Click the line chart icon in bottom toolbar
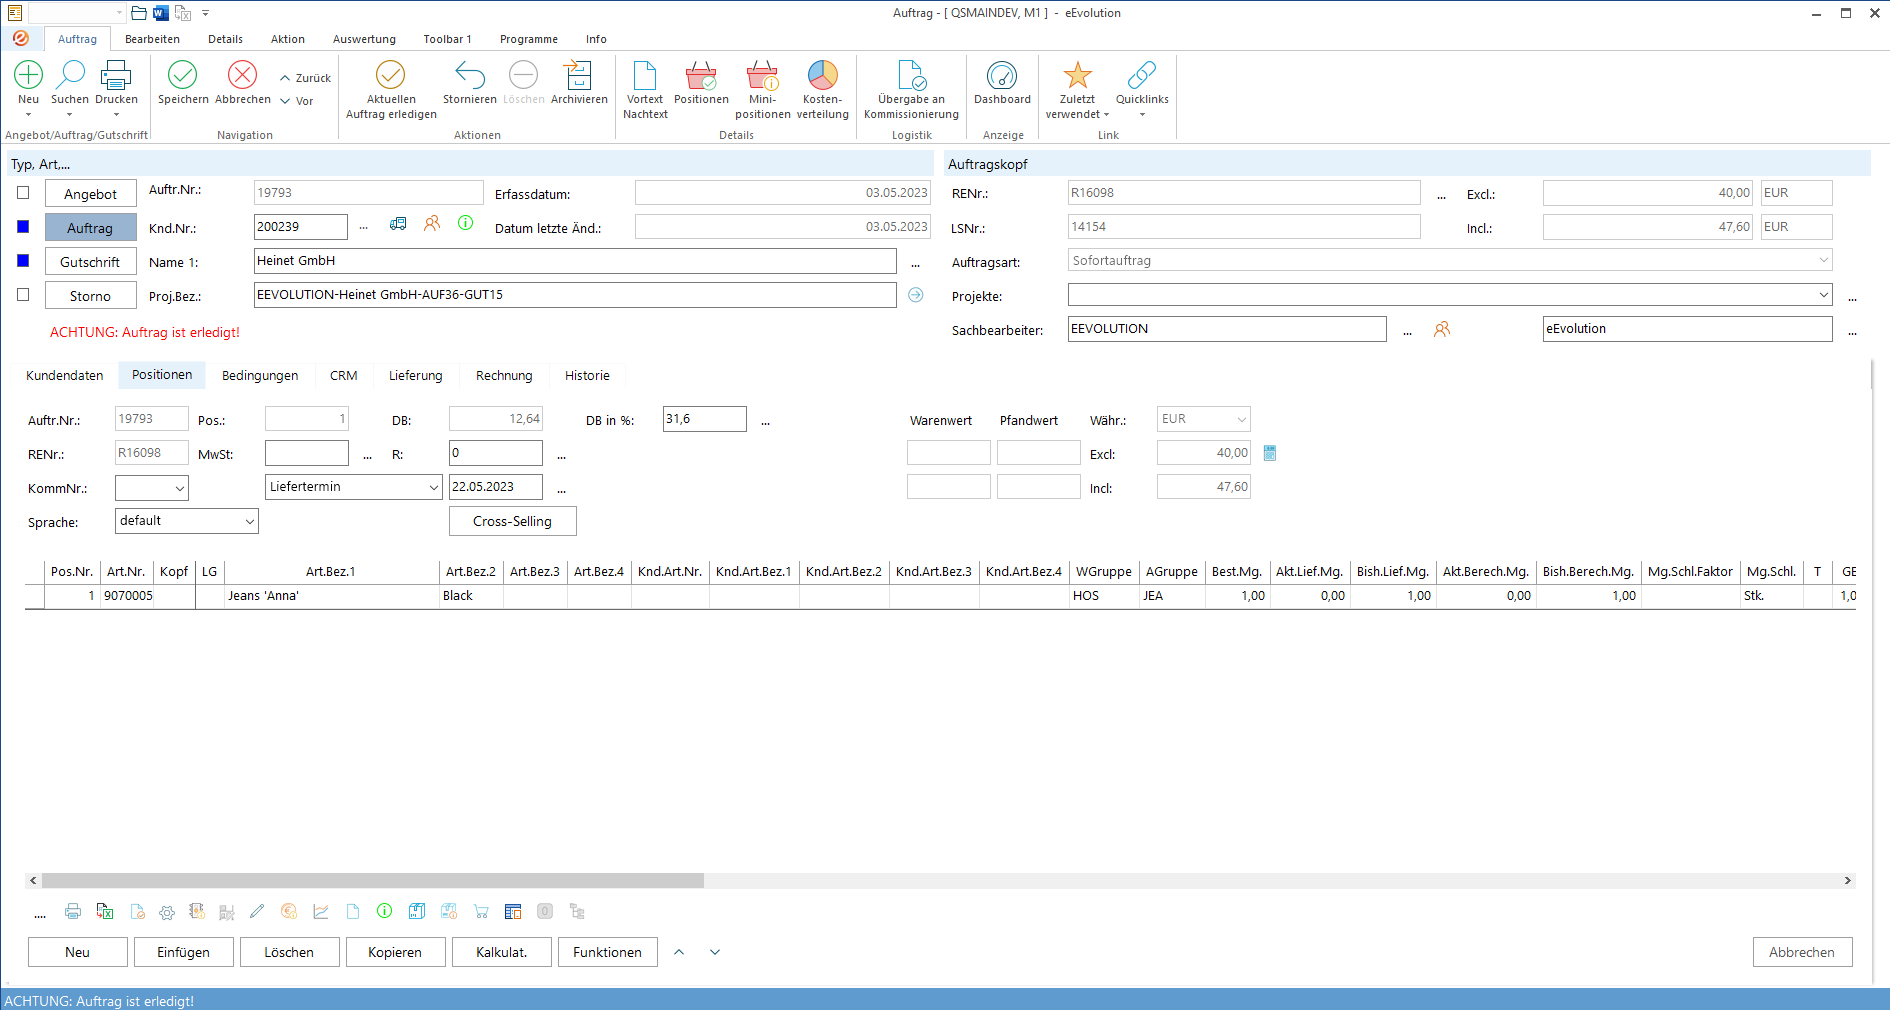The image size is (1890, 1010). tap(321, 911)
